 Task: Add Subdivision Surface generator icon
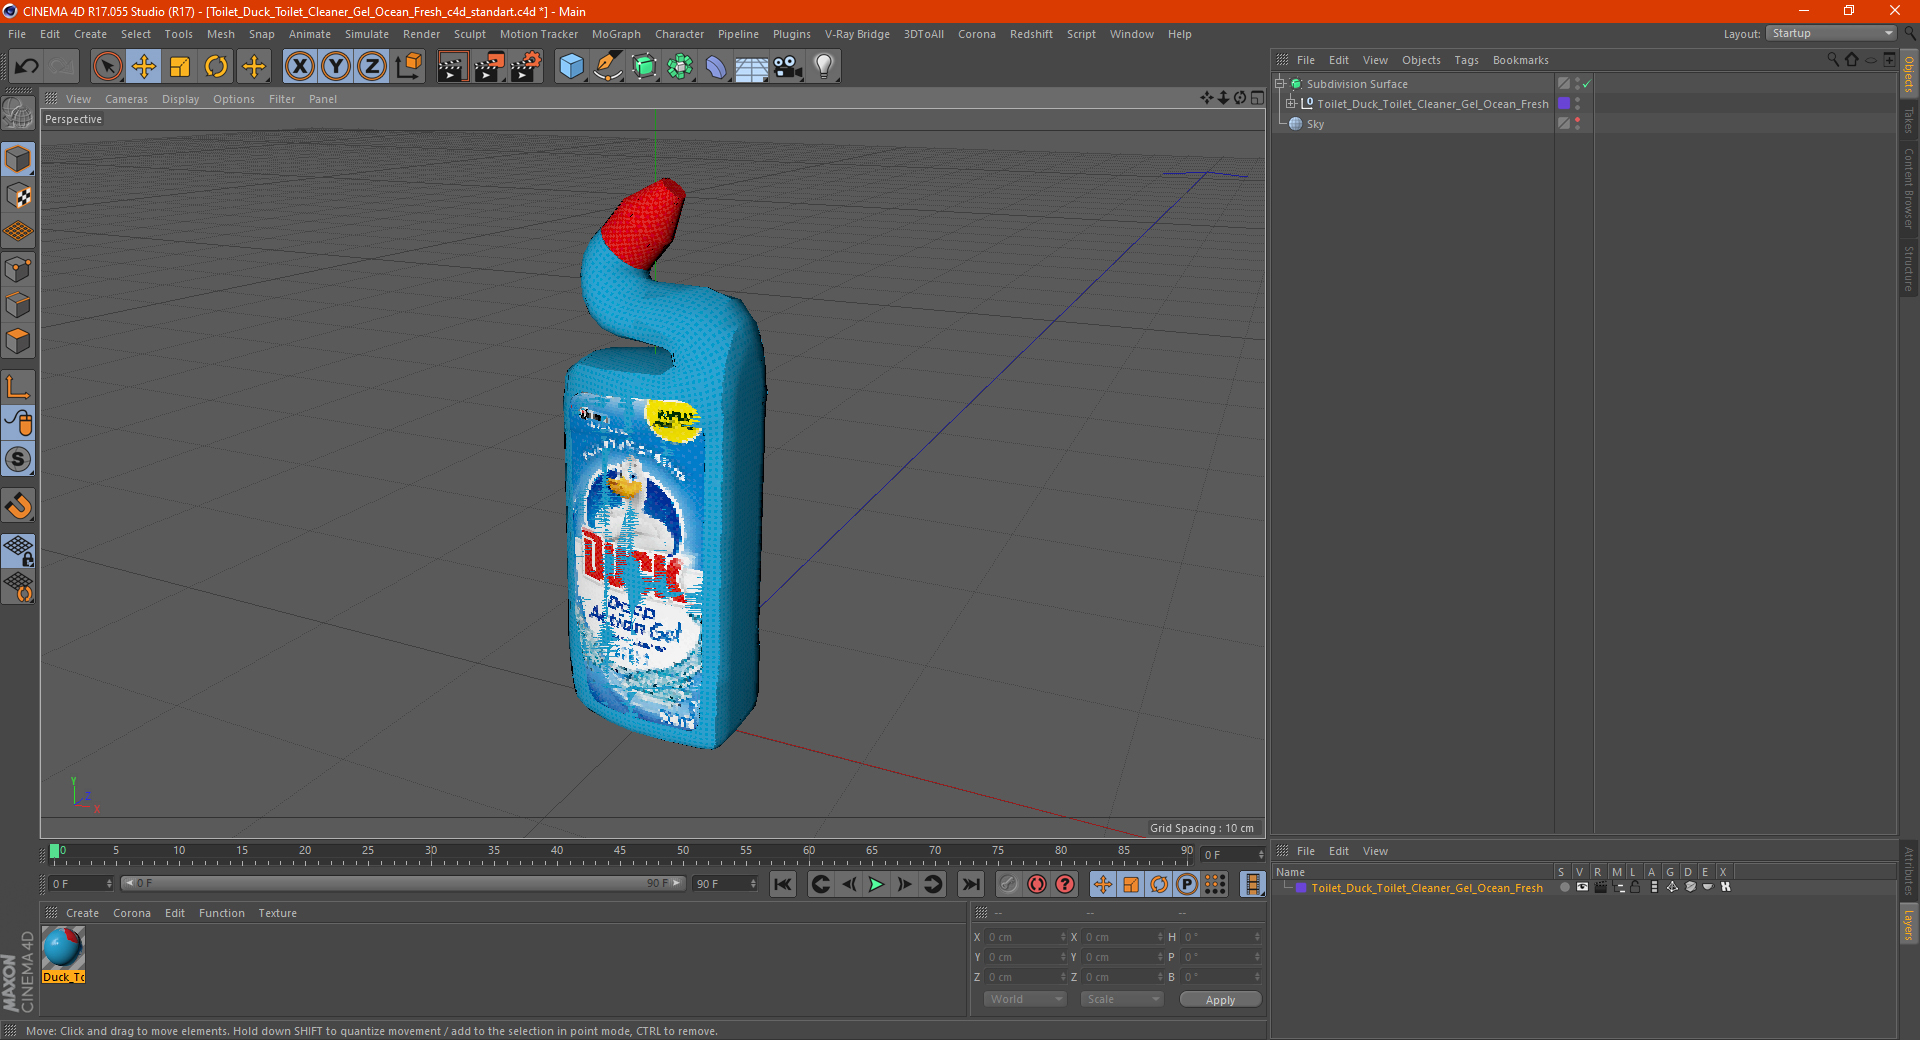pyautogui.click(x=644, y=67)
